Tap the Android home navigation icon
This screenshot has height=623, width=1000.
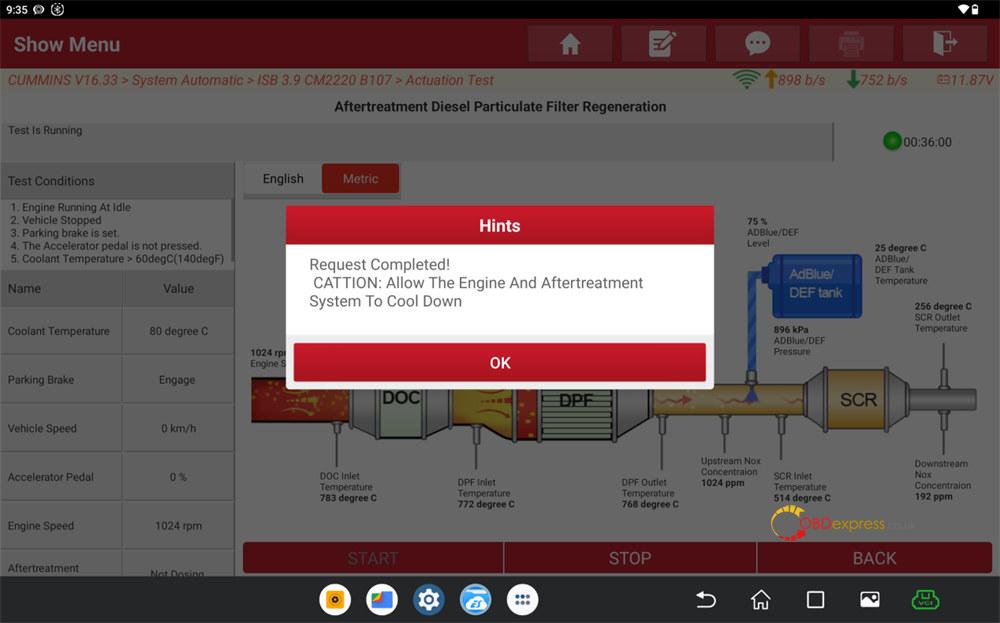(760, 599)
